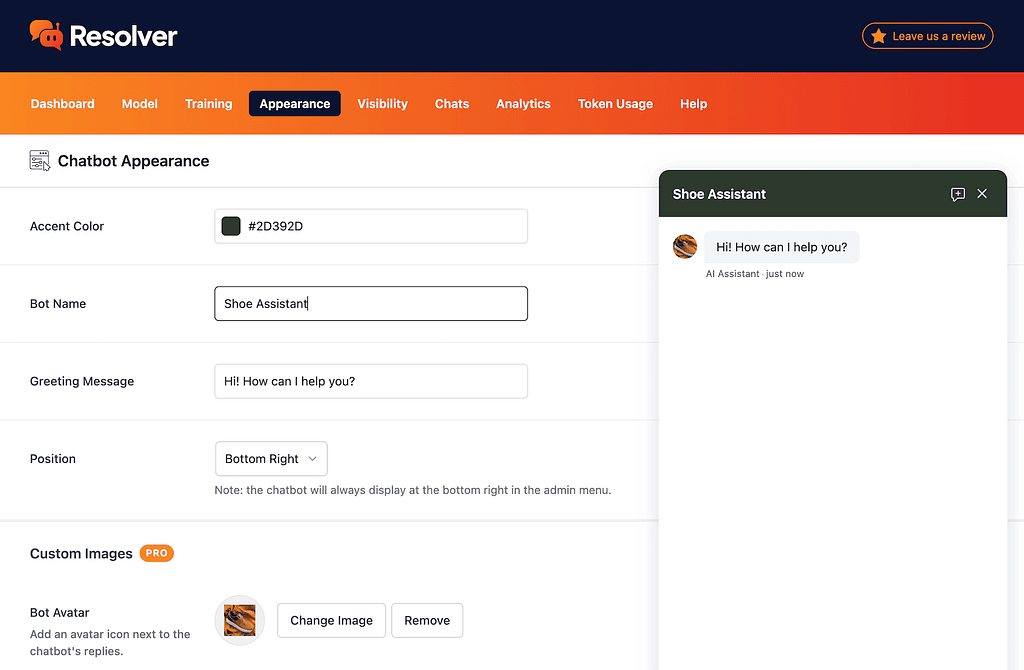Click the star icon in review button
Screen dimensions: 1024x670
878,36
